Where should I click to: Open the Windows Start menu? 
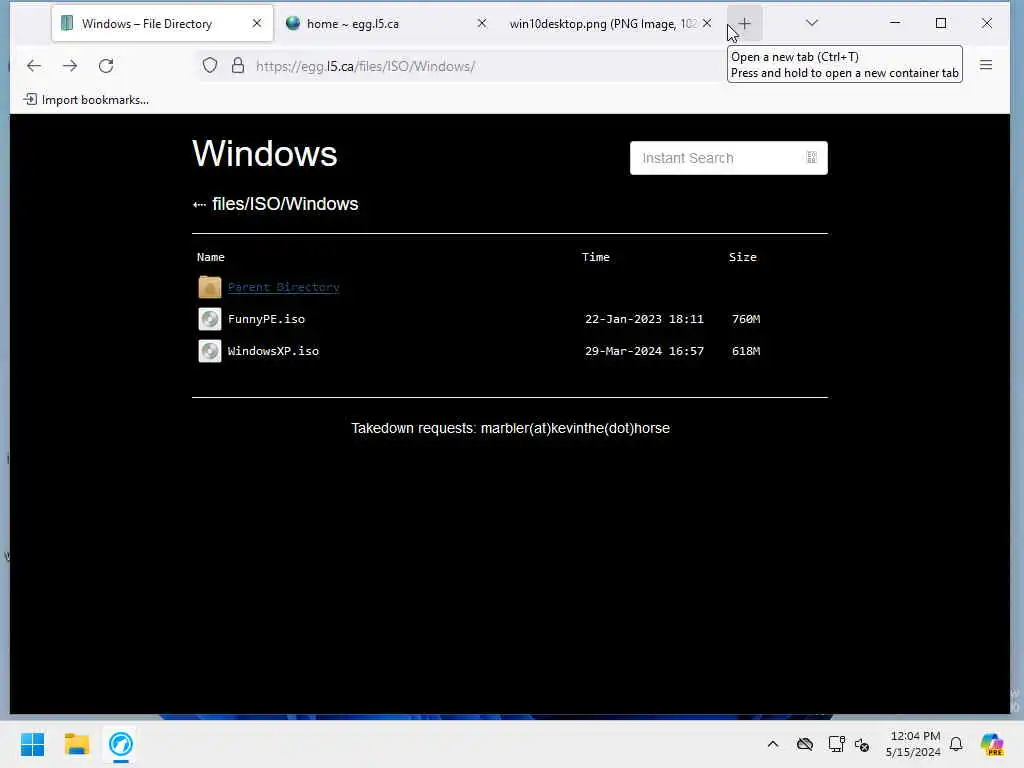point(32,744)
